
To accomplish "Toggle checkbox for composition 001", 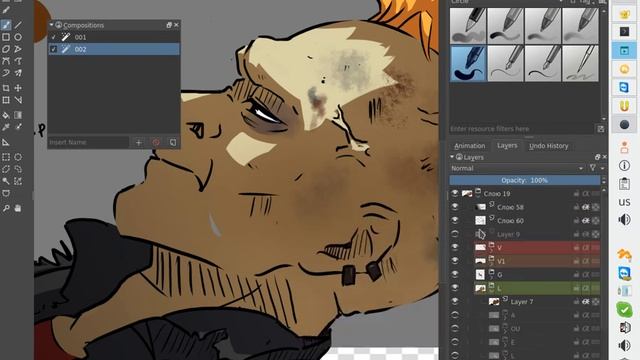I will [53, 37].
